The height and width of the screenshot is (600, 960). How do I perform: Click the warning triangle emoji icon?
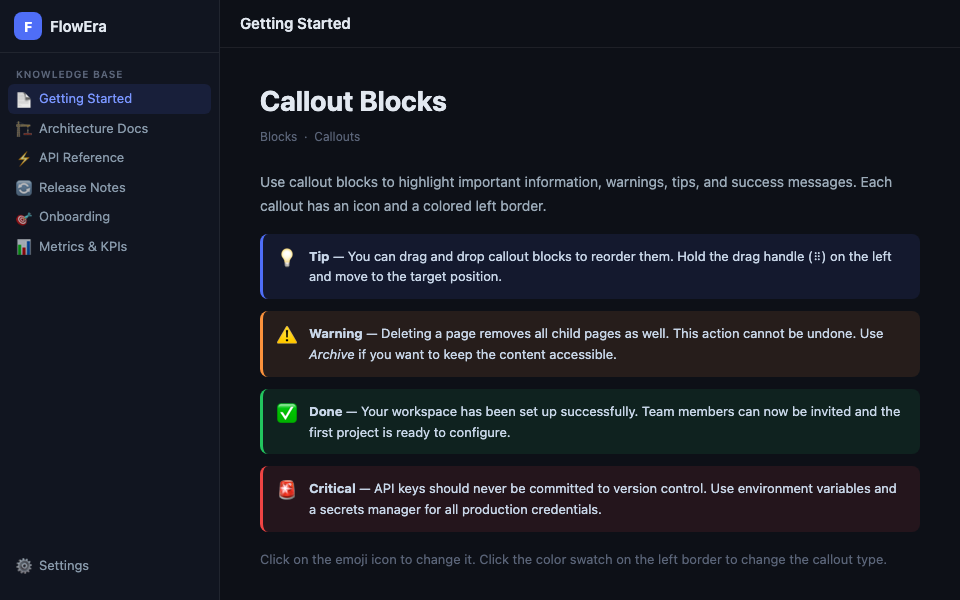[x=287, y=335]
